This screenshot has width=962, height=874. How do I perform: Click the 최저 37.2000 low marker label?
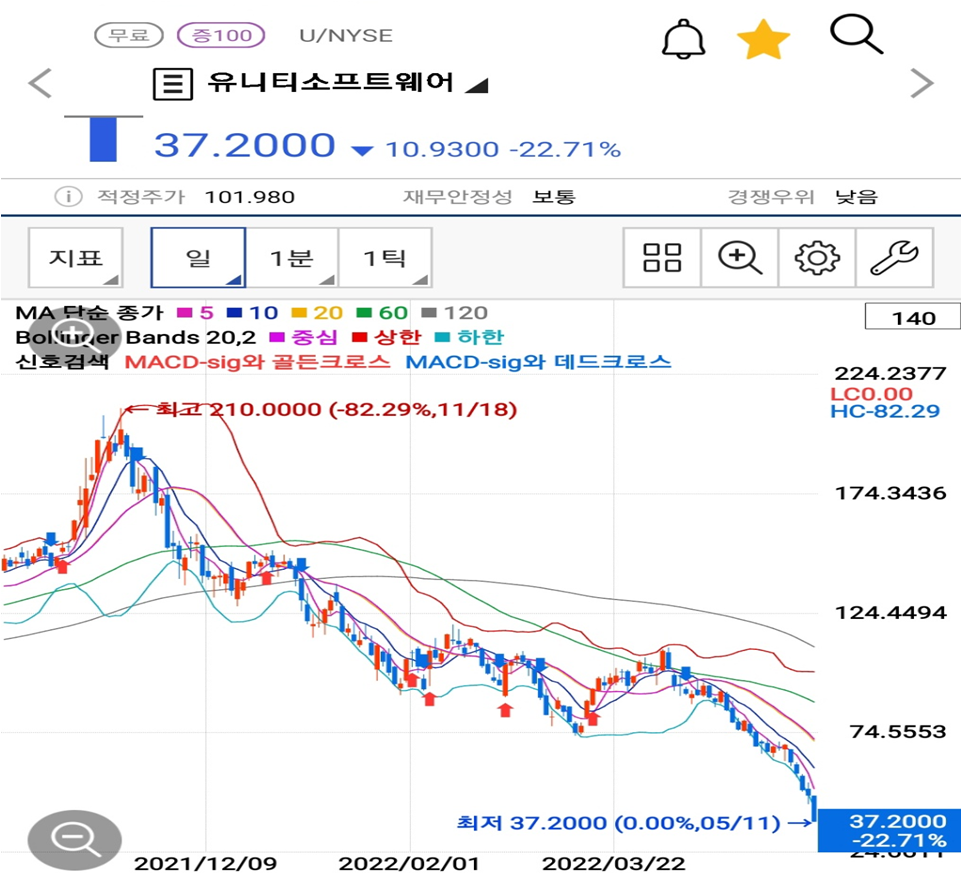[x=618, y=823]
